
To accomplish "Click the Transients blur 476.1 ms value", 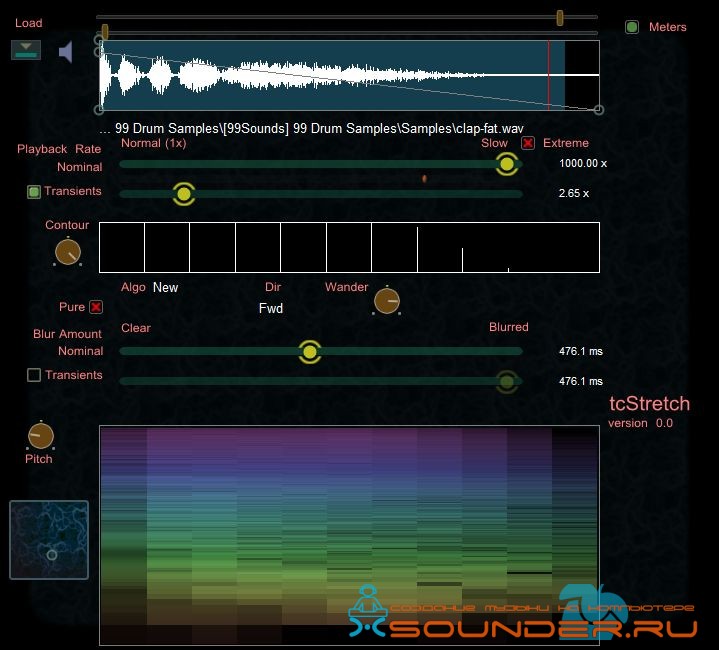I will tap(581, 381).
